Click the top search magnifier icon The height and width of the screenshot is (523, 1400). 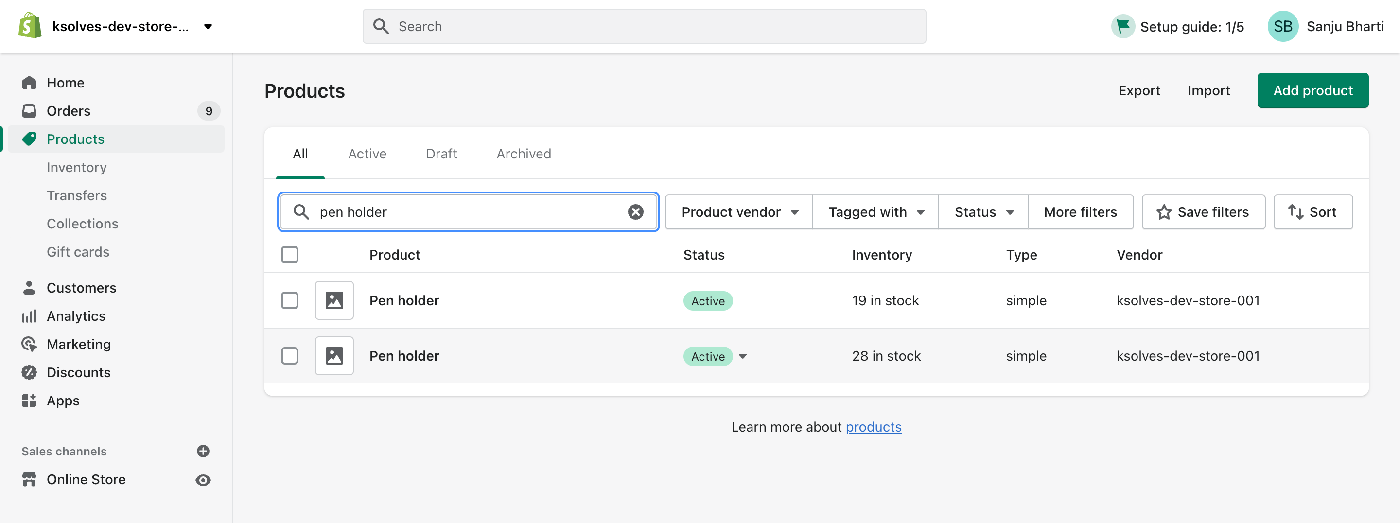(381, 27)
